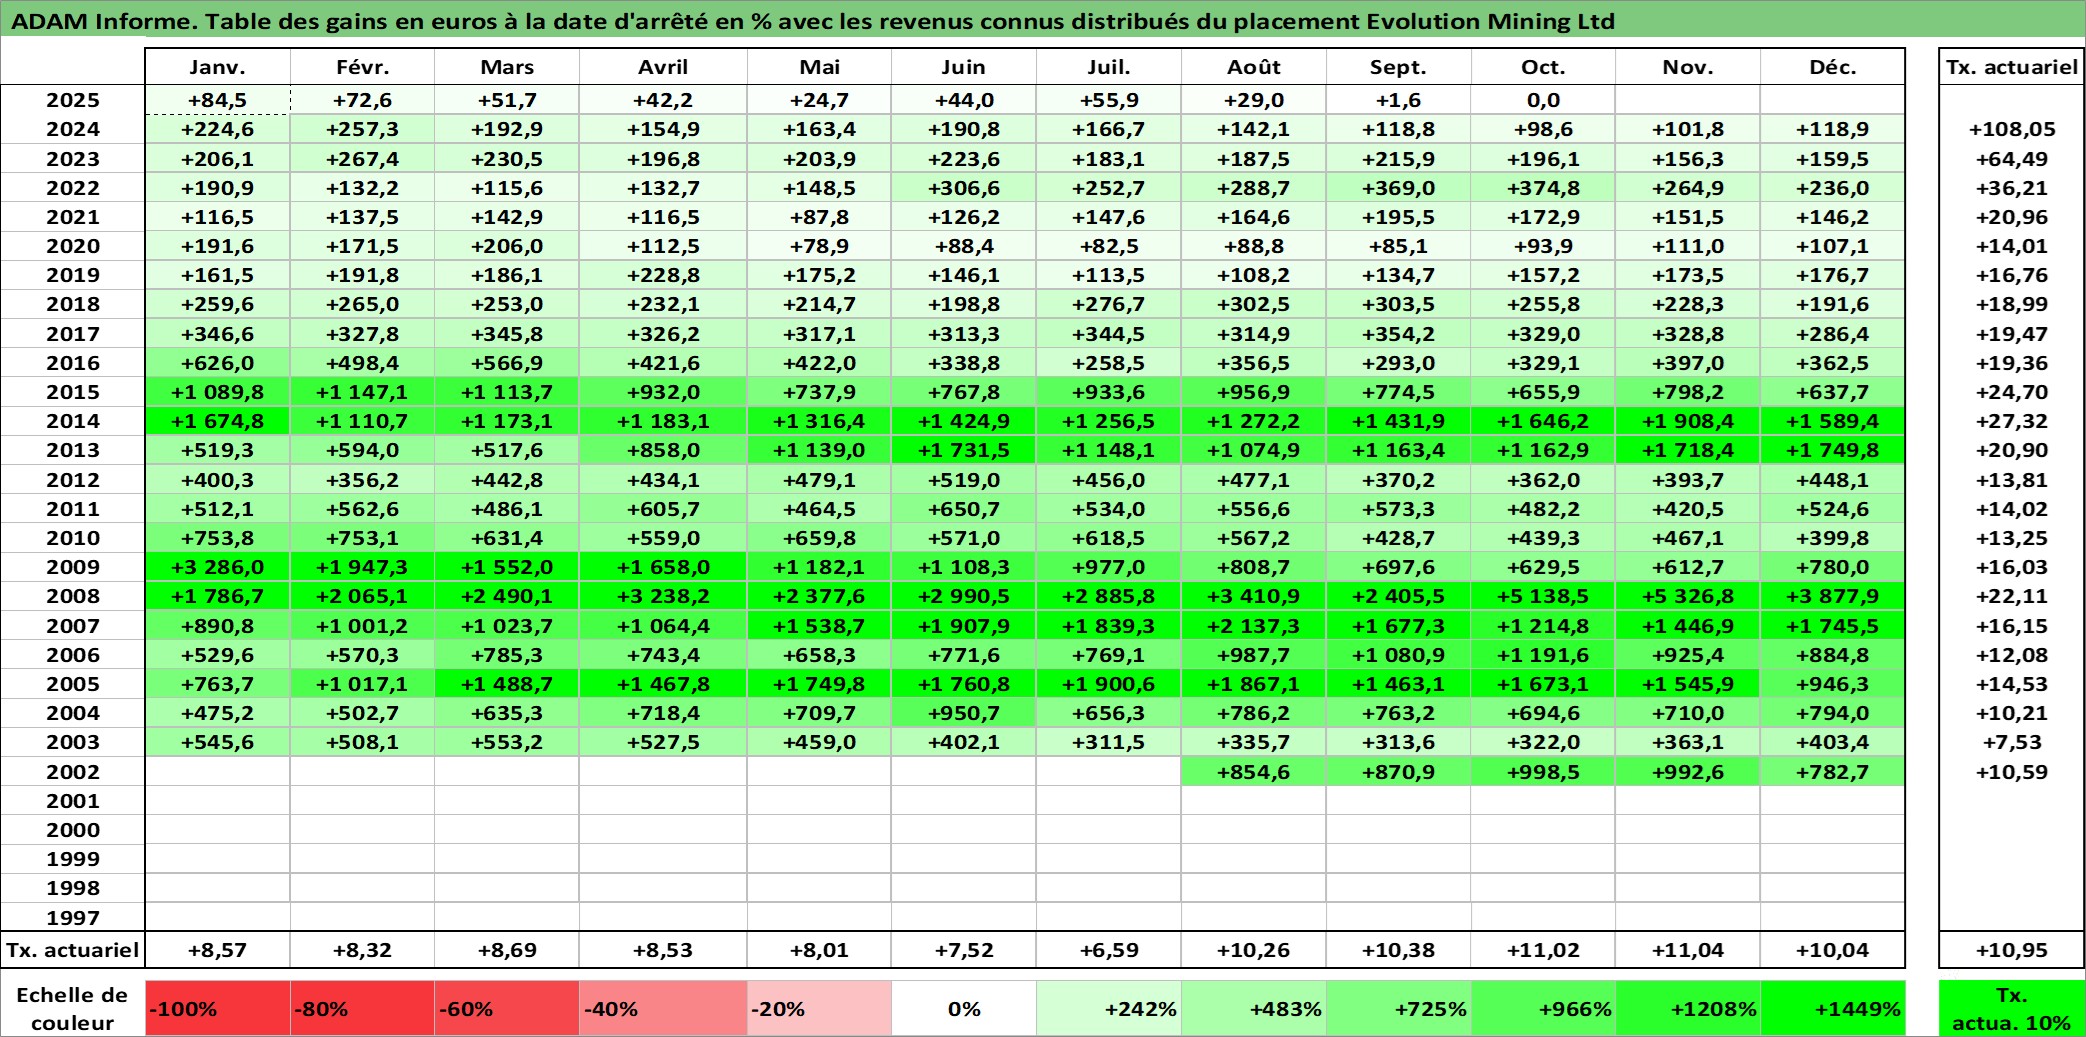
Task: Select the 2025 row label
Action: (x=73, y=100)
